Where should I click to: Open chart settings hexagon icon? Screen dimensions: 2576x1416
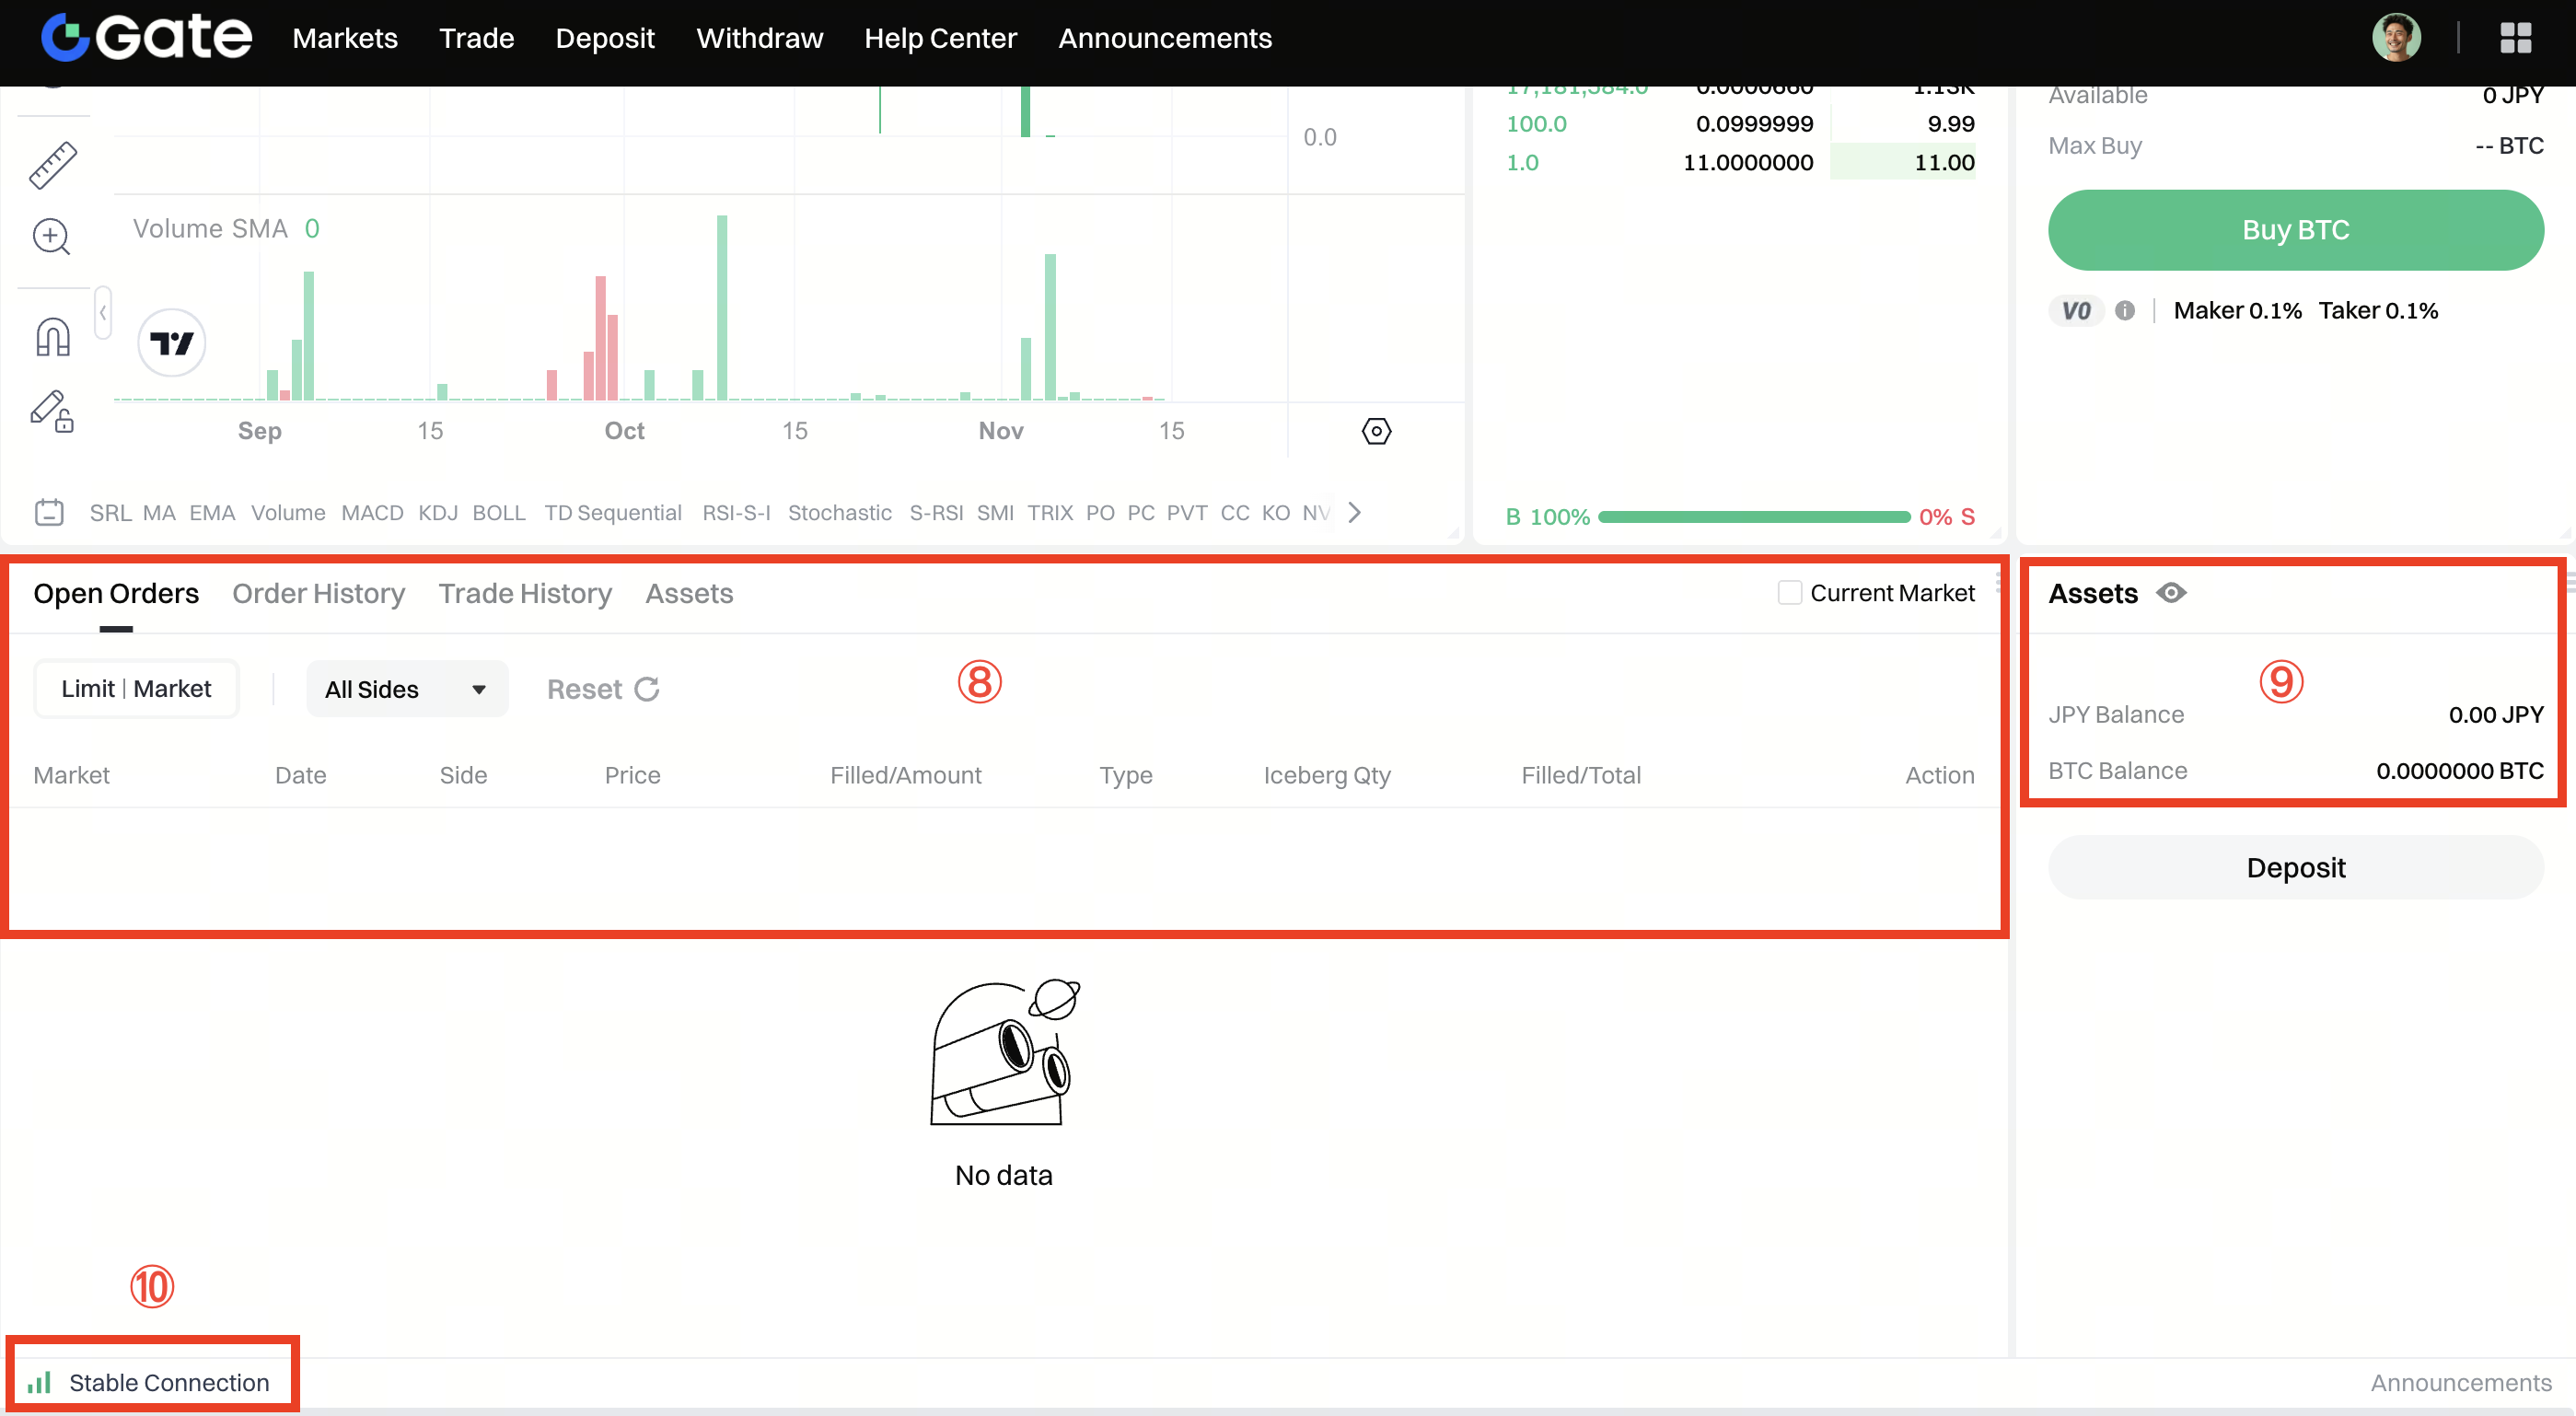[x=1376, y=431]
